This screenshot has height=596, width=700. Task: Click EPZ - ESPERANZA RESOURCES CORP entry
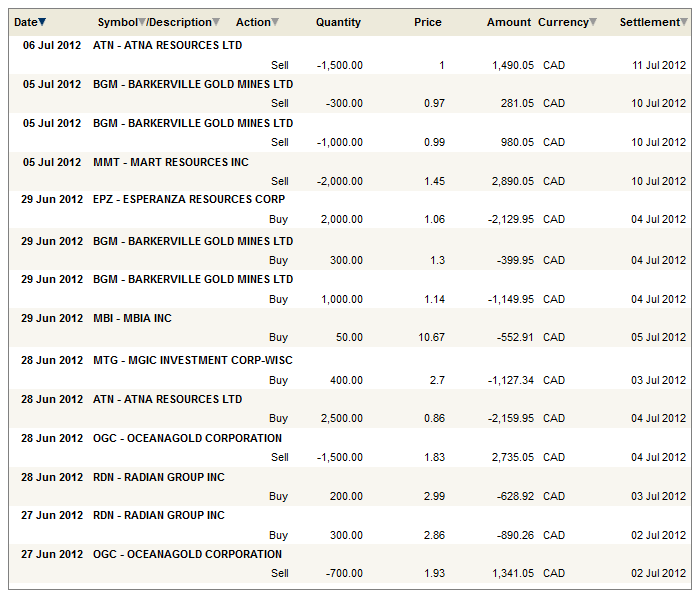(188, 199)
